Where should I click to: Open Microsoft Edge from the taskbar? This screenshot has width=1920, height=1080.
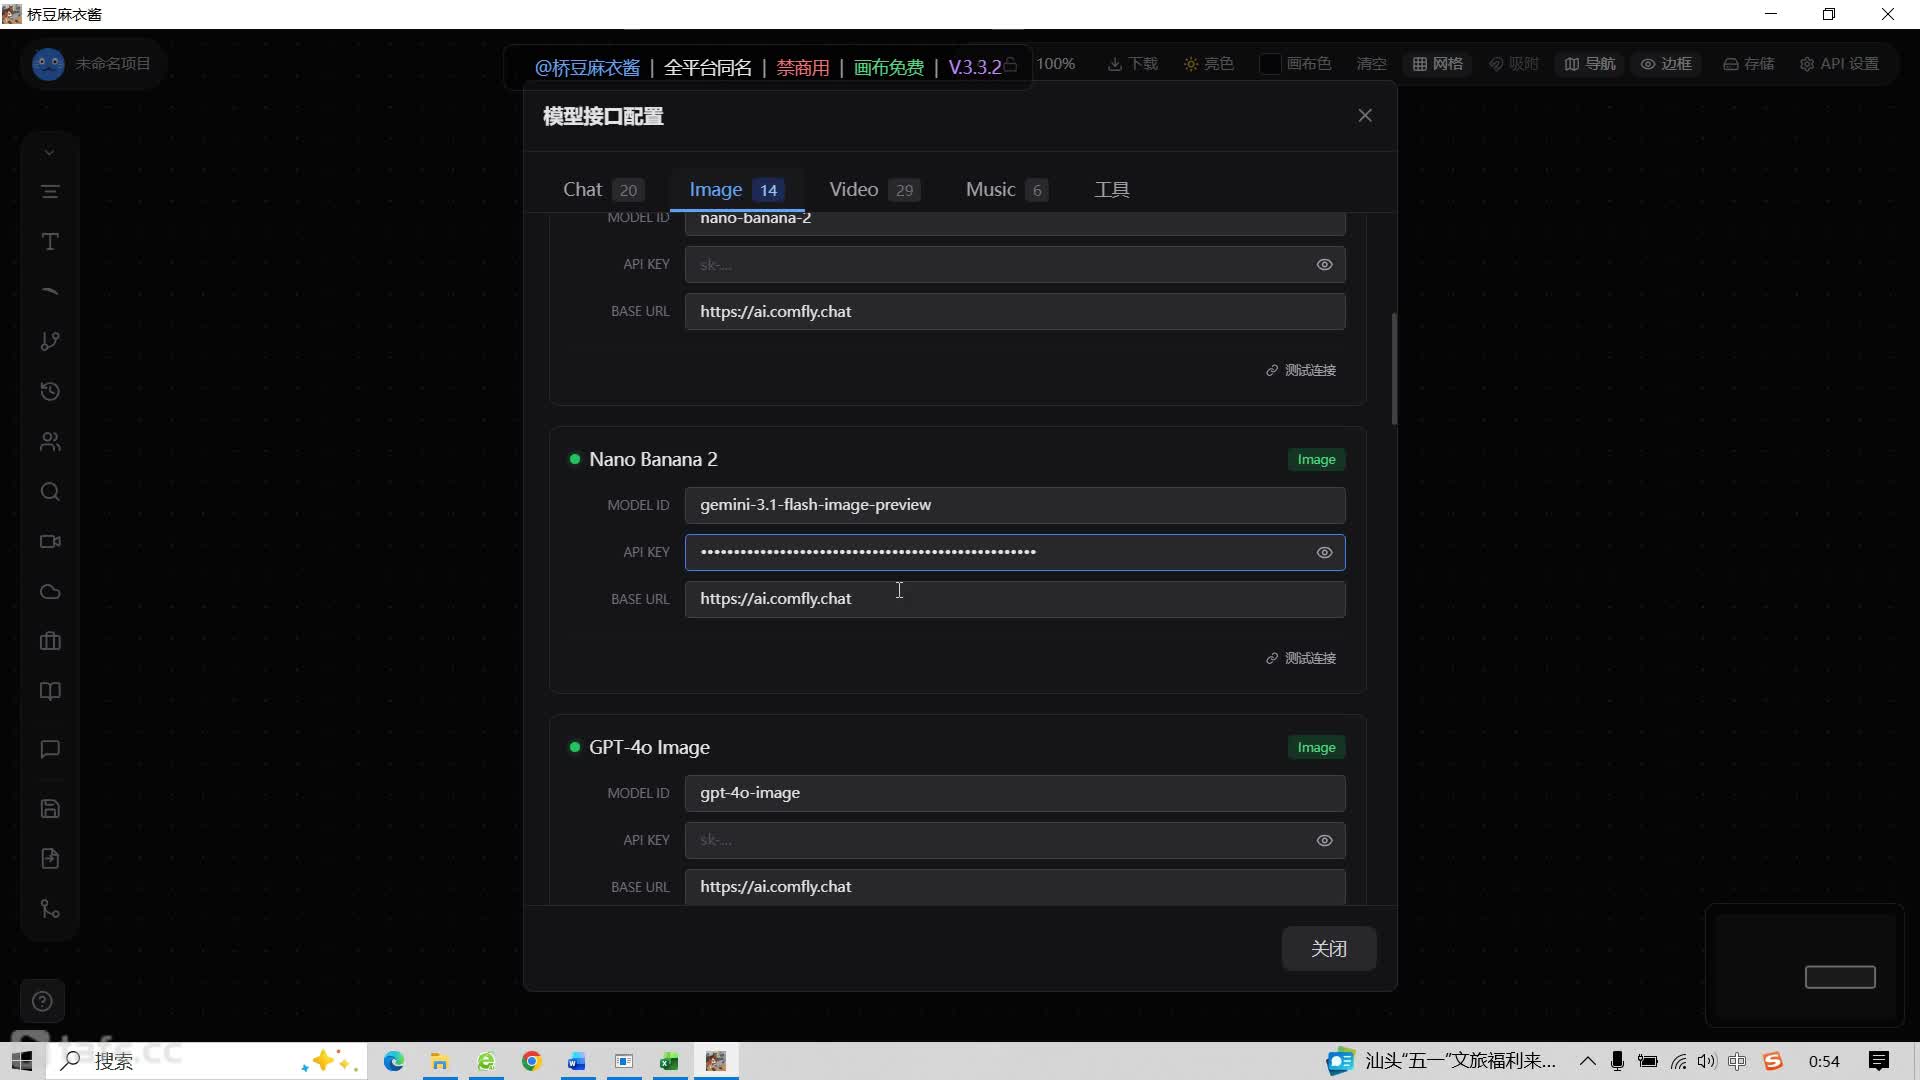coord(394,1061)
